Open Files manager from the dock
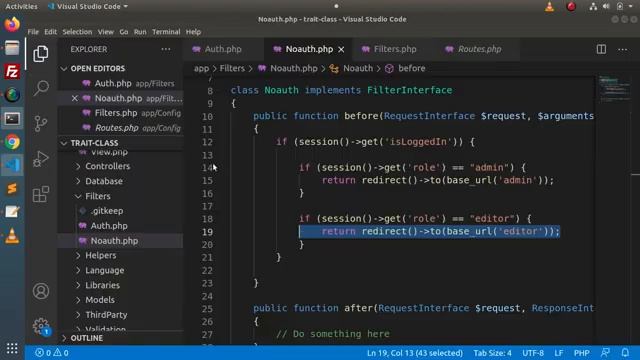This screenshot has width=640, height=360. (12, 48)
